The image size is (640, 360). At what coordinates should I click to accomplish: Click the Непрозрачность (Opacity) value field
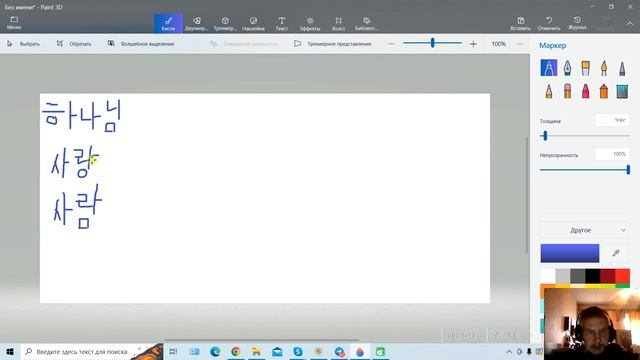(612, 154)
